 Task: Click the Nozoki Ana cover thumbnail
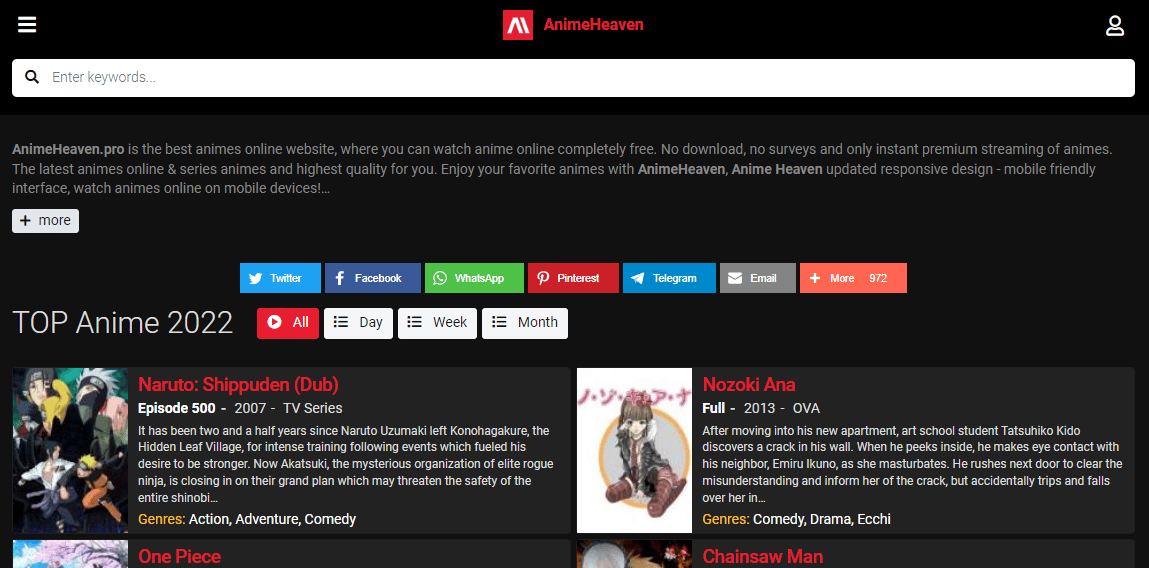point(635,450)
